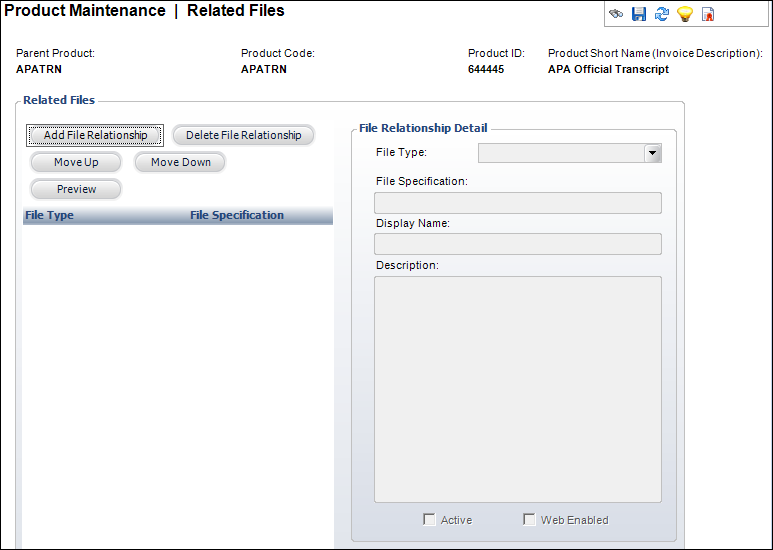The width and height of the screenshot is (773, 550).
Task: Click the empty related files list area
Action: tap(177, 384)
